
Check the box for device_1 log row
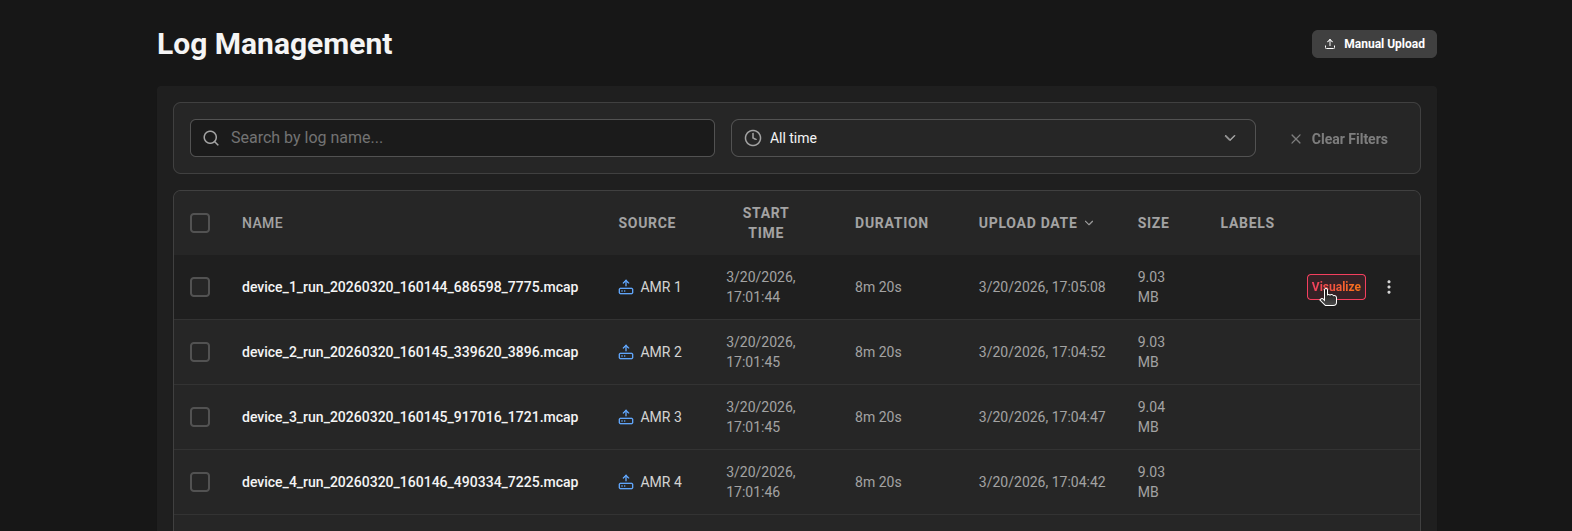(200, 287)
